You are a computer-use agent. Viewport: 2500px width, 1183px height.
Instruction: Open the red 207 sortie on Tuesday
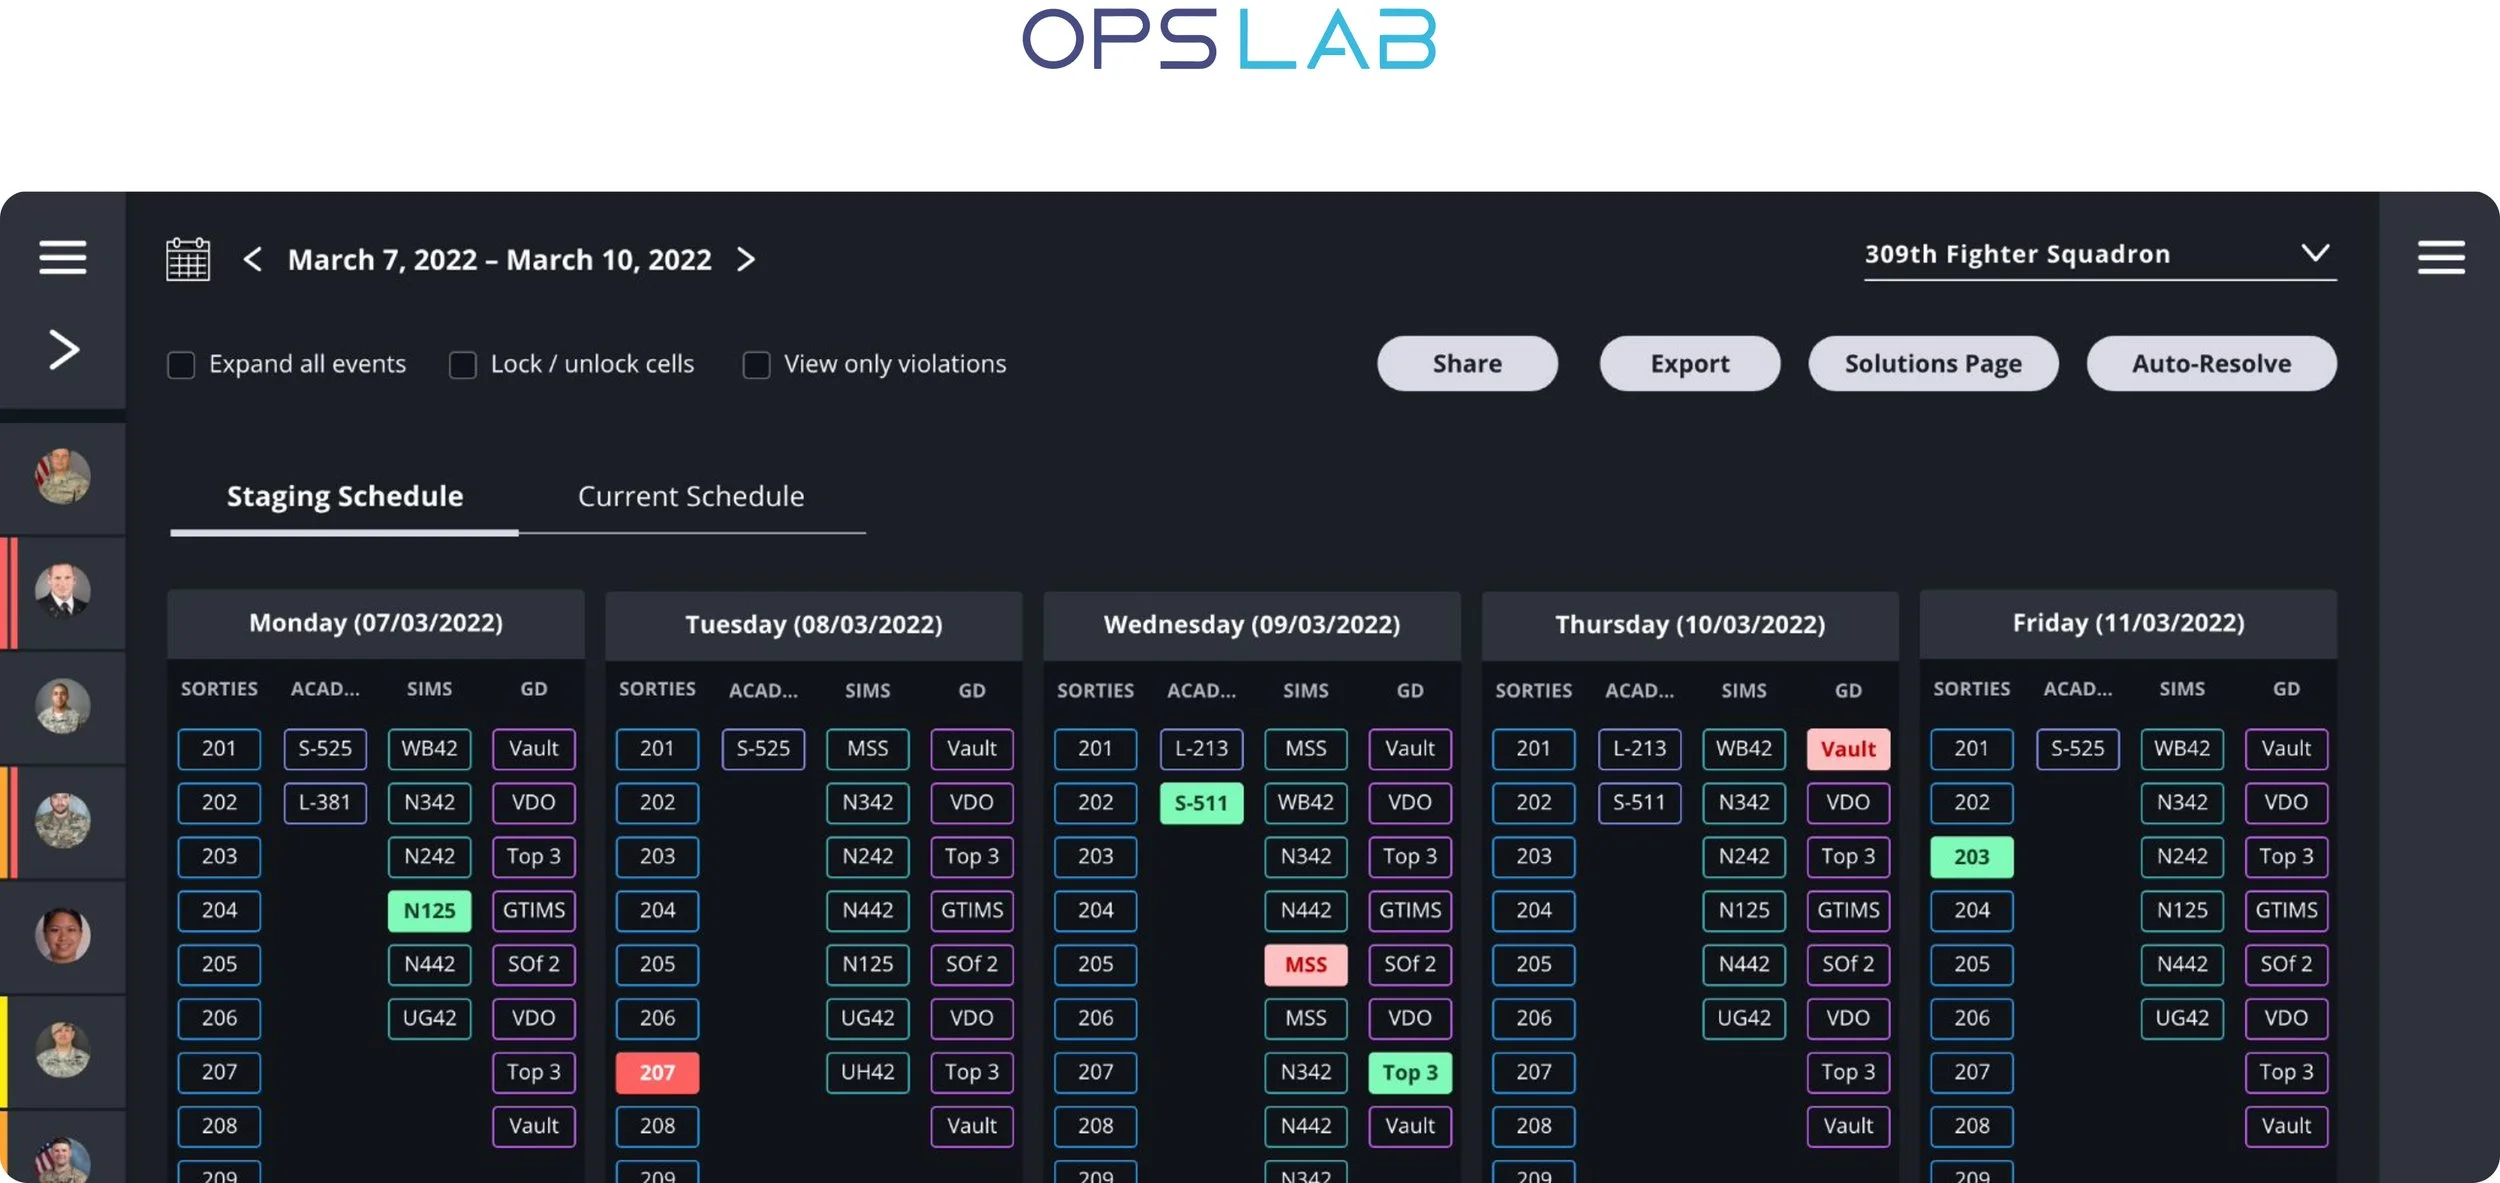tap(657, 1073)
